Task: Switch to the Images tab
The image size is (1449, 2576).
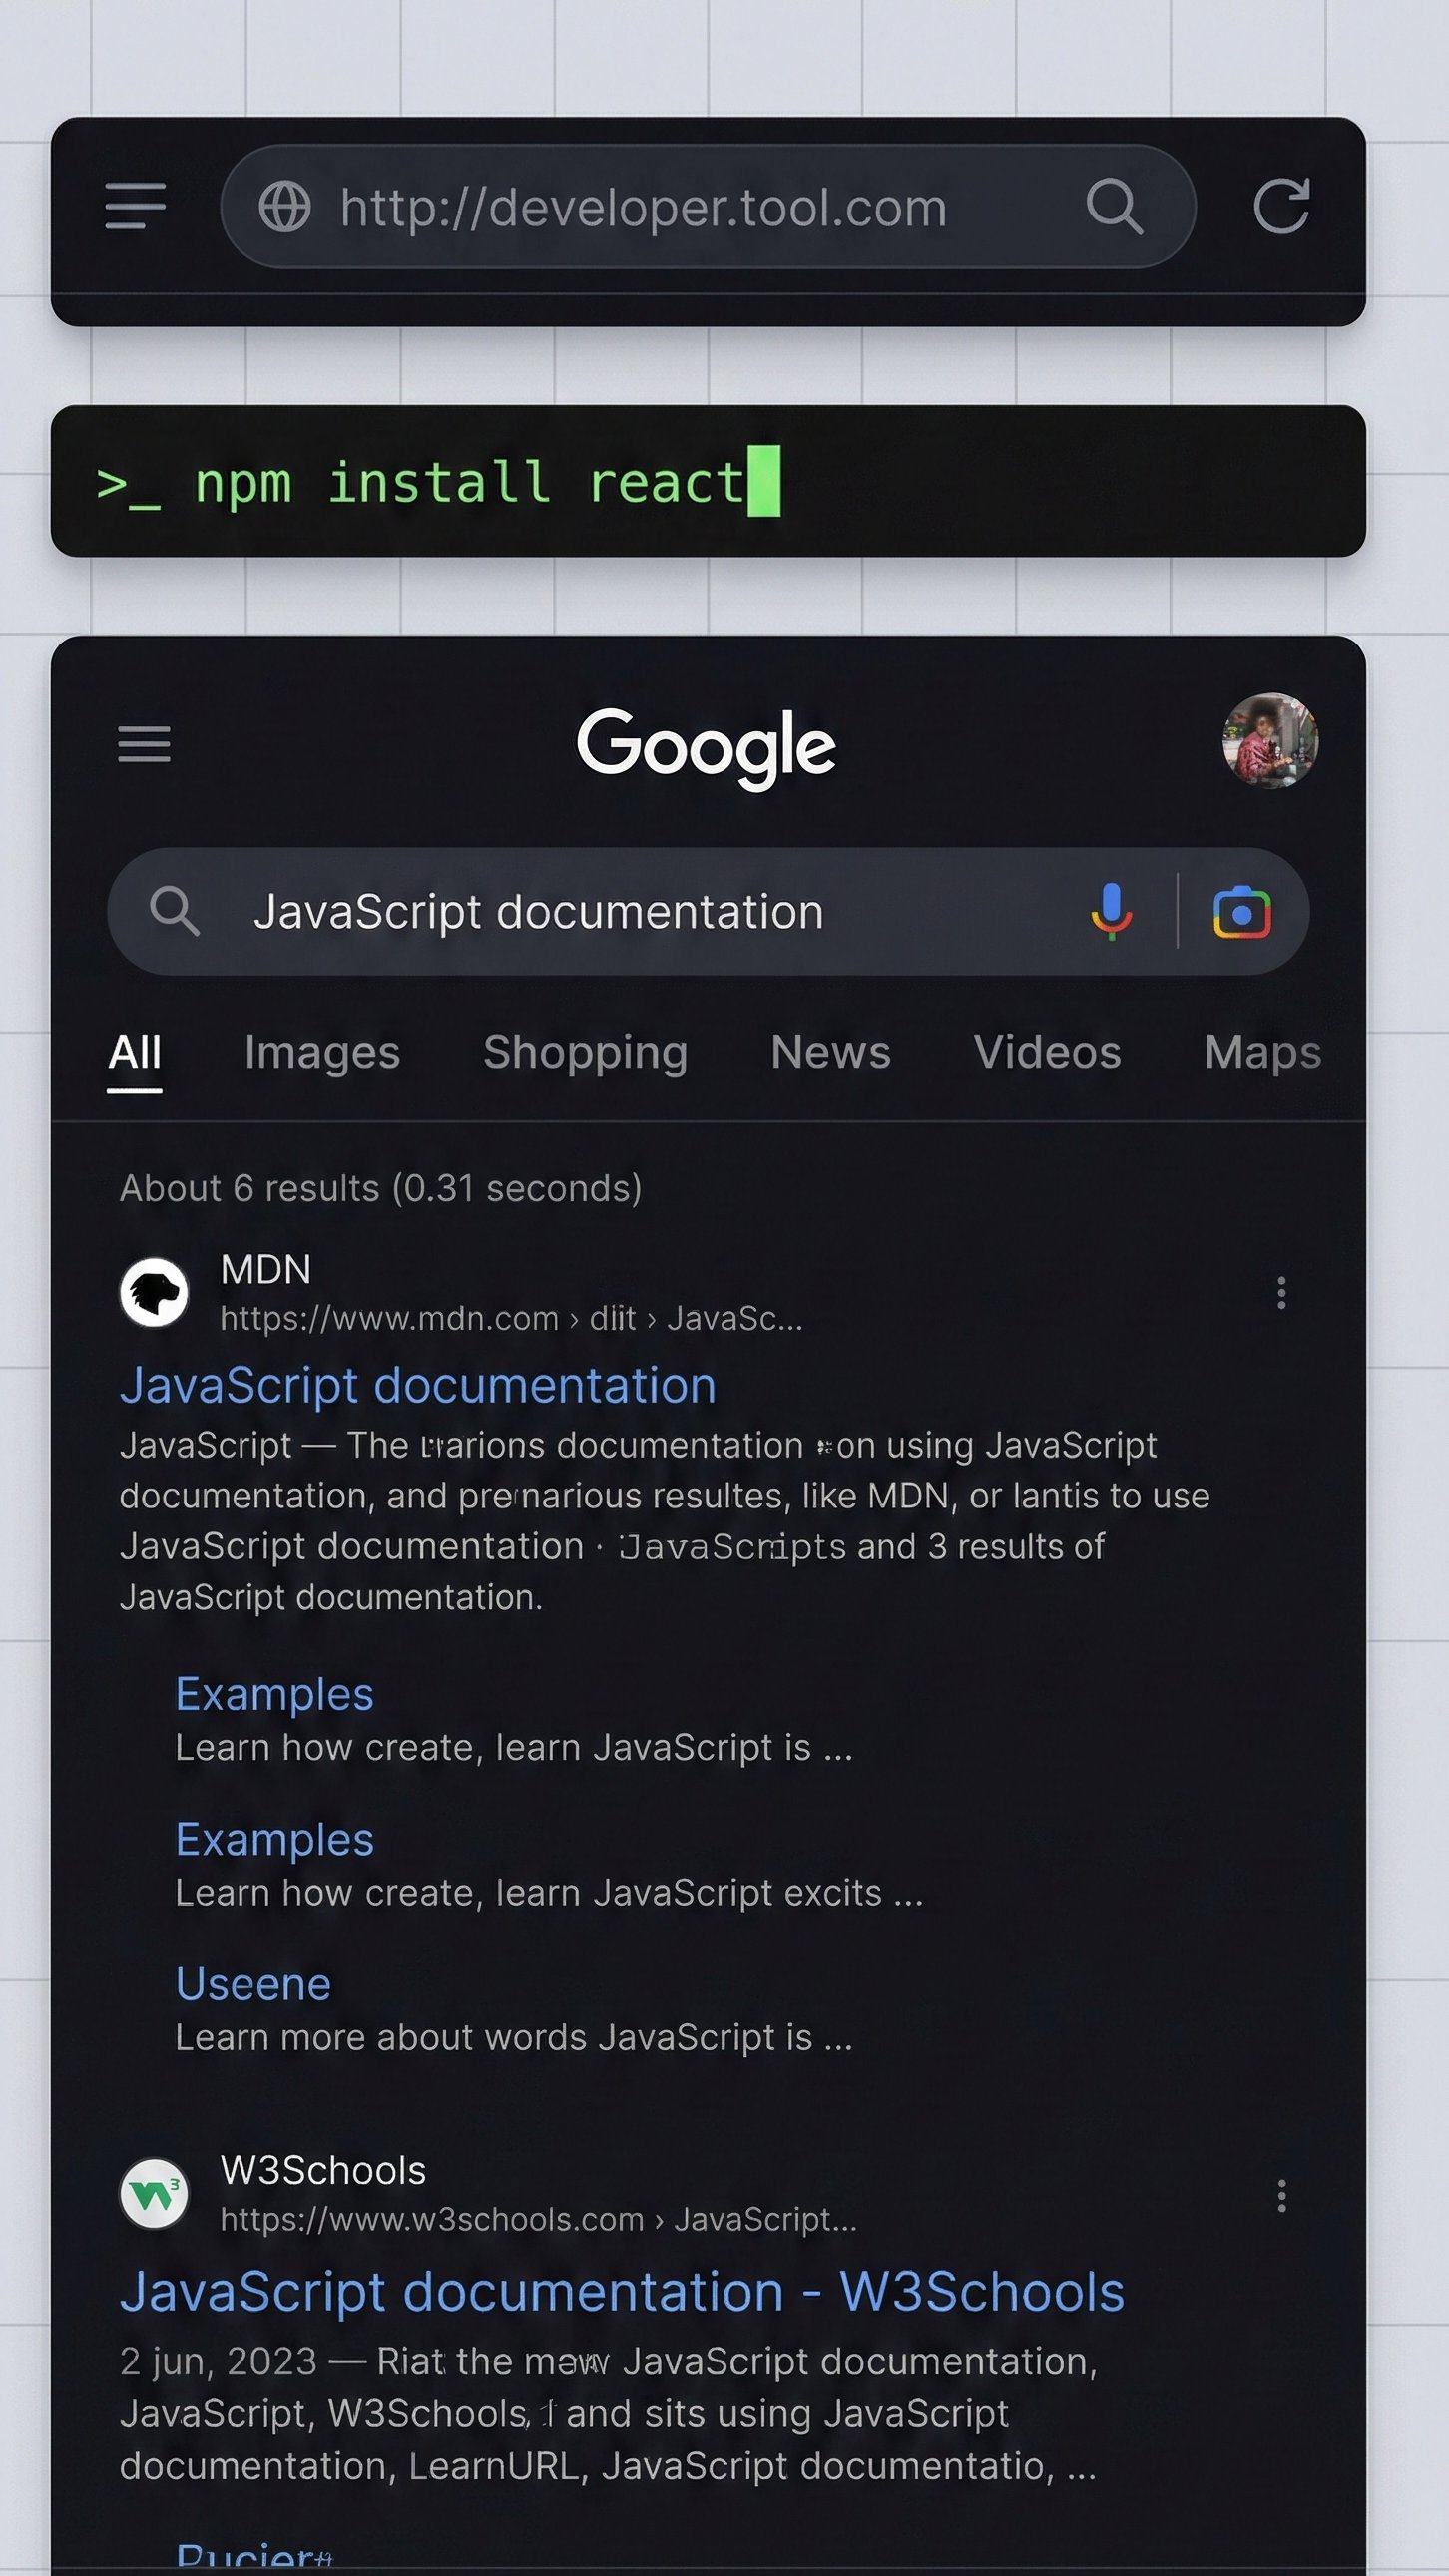Action: [x=322, y=1052]
